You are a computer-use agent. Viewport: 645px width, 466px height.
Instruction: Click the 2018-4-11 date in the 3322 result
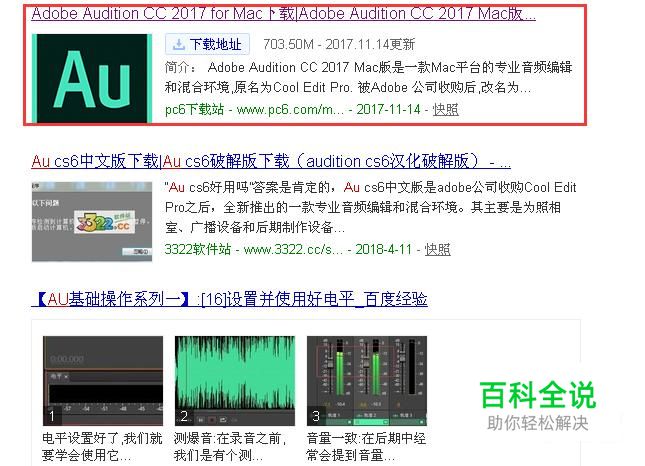383,249
